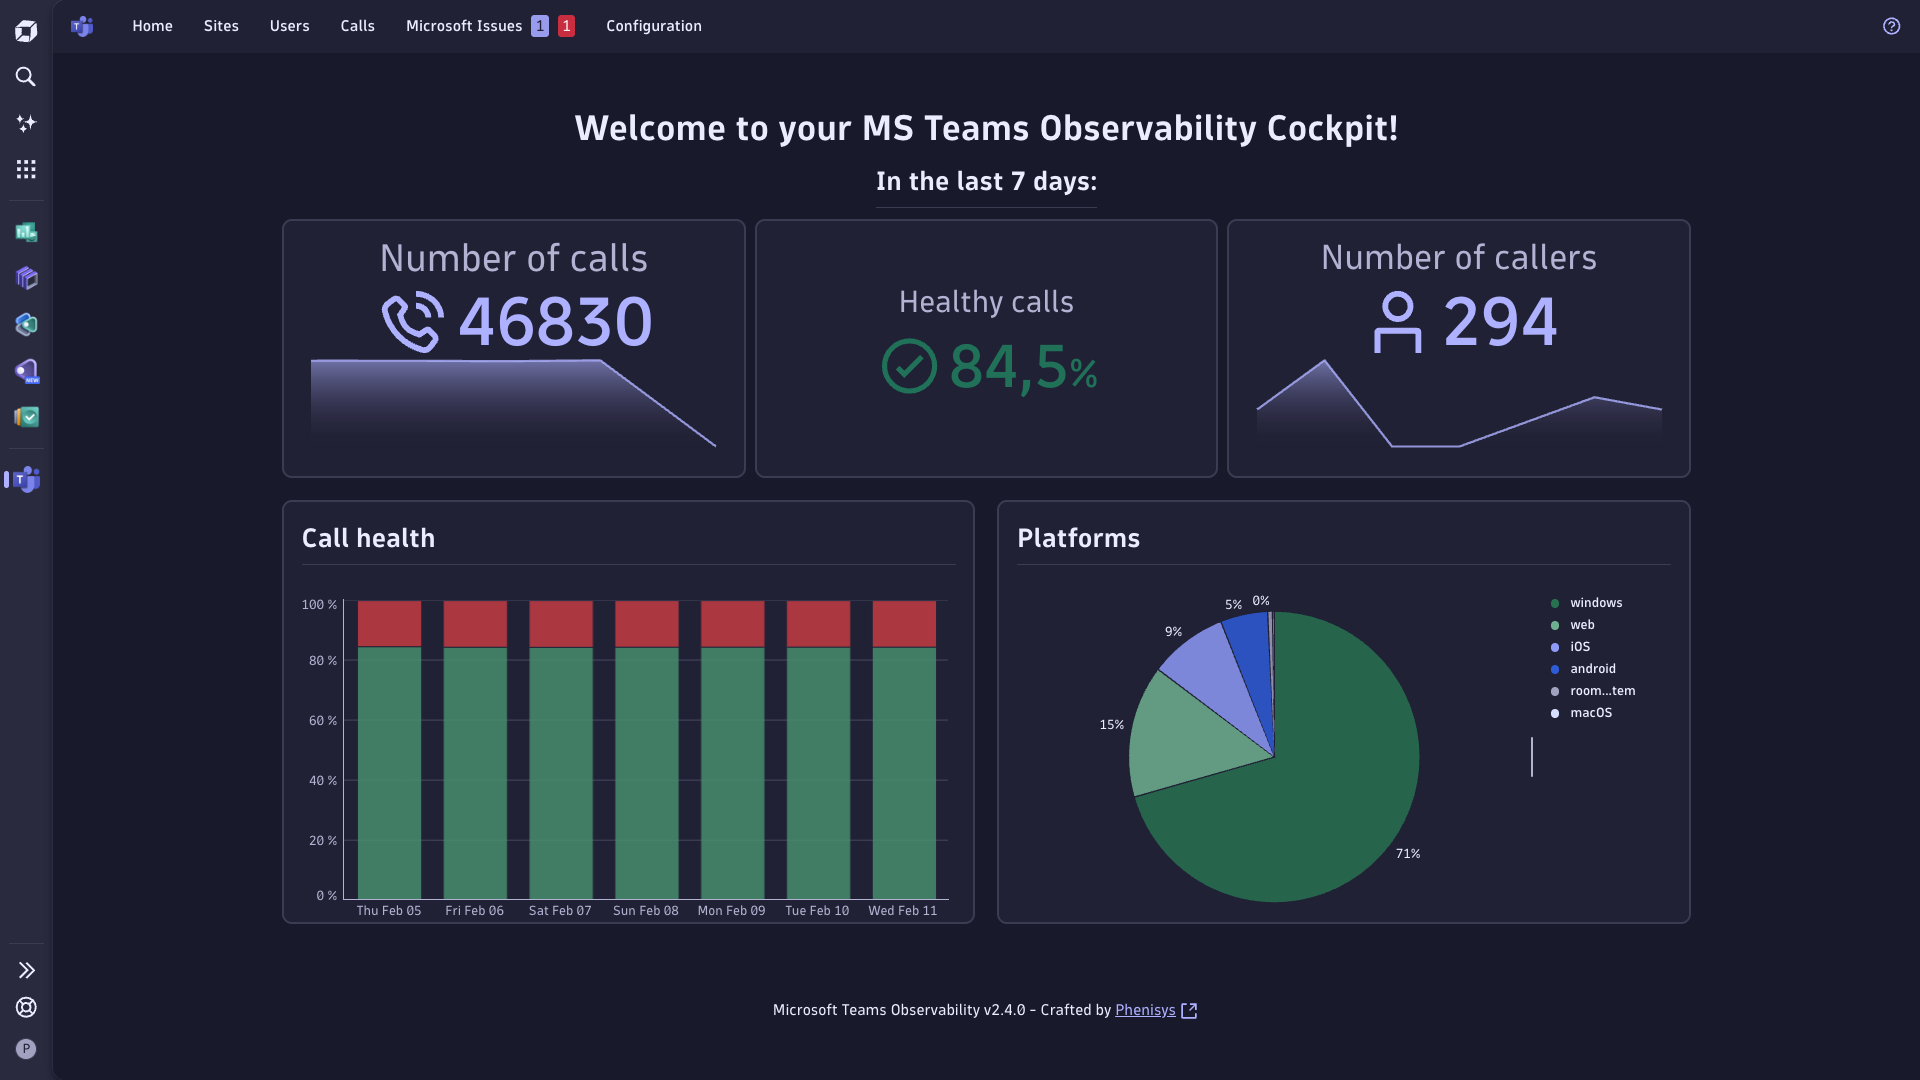1920x1080 pixels.
Task: Open the Phenisys link in the footer
Action: [1144, 1010]
